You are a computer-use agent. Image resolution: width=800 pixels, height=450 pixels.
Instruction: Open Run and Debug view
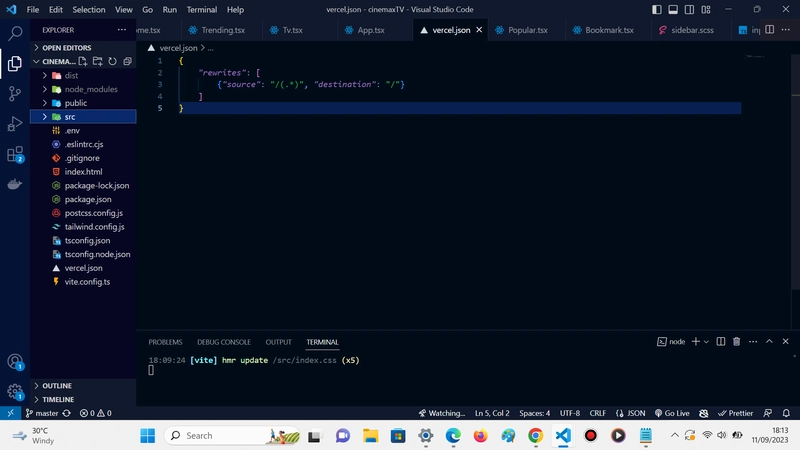point(15,123)
